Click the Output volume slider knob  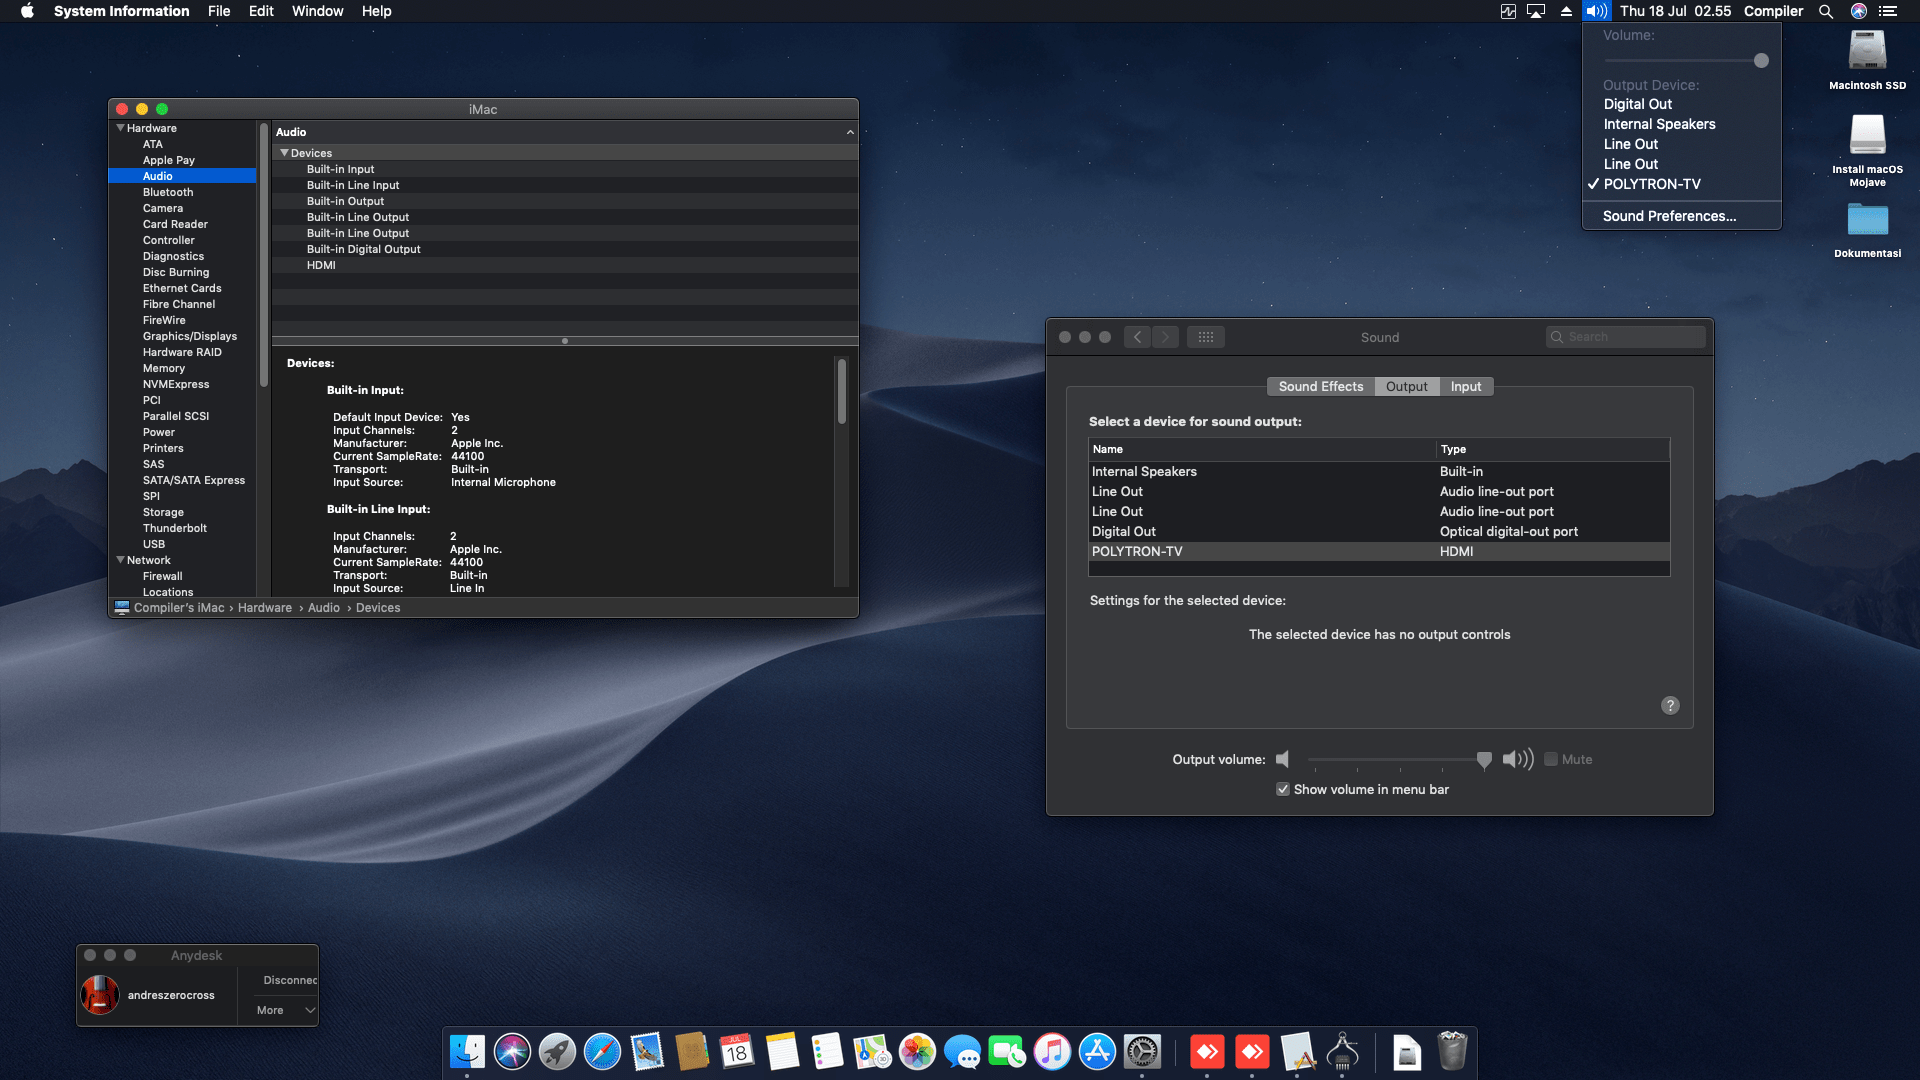(1484, 760)
